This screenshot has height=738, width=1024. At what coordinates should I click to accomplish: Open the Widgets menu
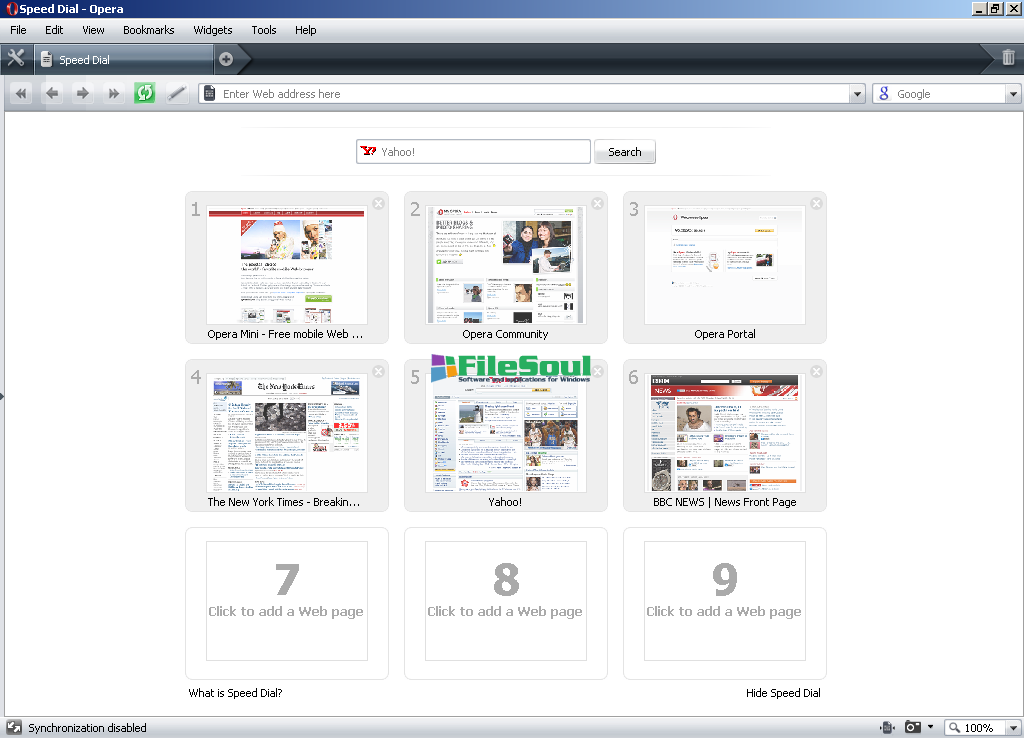pos(213,30)
